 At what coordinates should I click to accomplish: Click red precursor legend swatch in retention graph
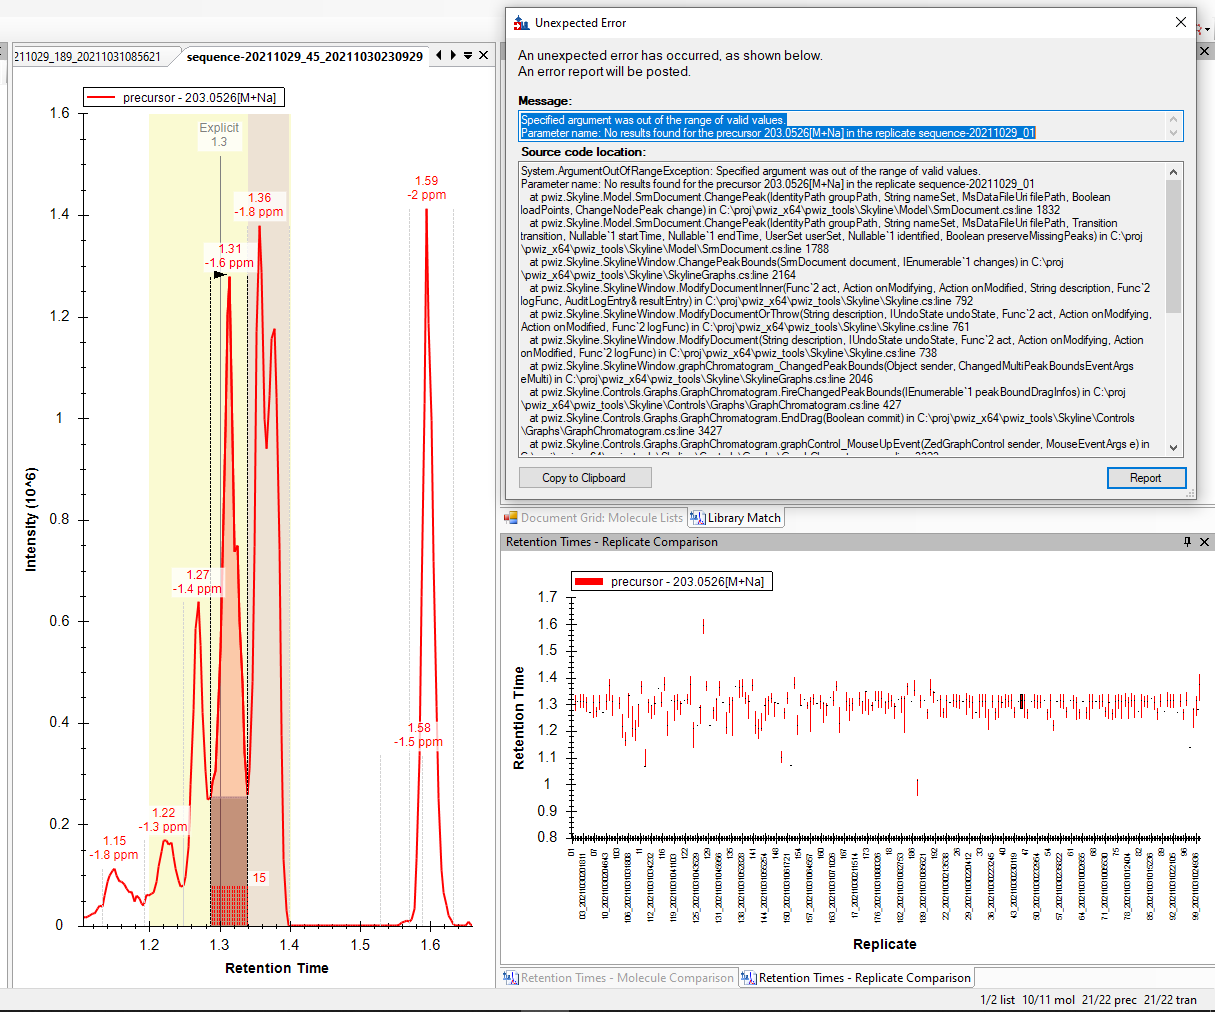point(589,582)
